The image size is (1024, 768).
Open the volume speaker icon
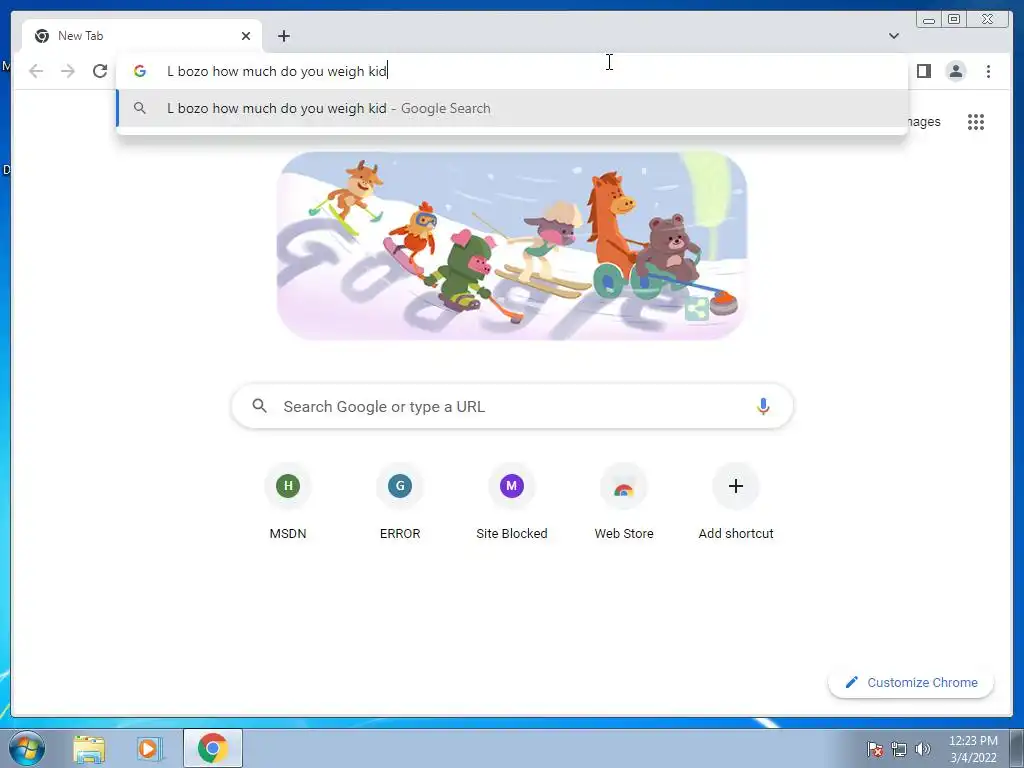[x=922, y=749]
